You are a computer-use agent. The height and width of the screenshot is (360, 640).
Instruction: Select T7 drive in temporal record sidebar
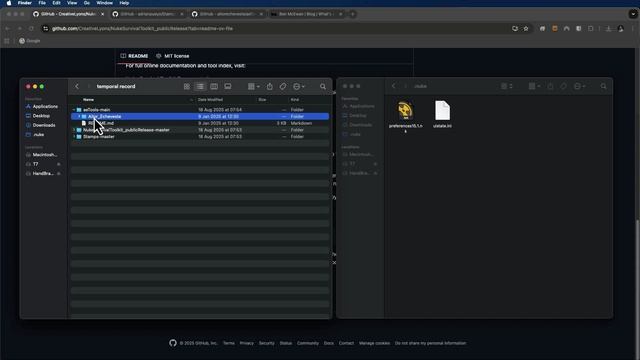click(x=32, y=164)
